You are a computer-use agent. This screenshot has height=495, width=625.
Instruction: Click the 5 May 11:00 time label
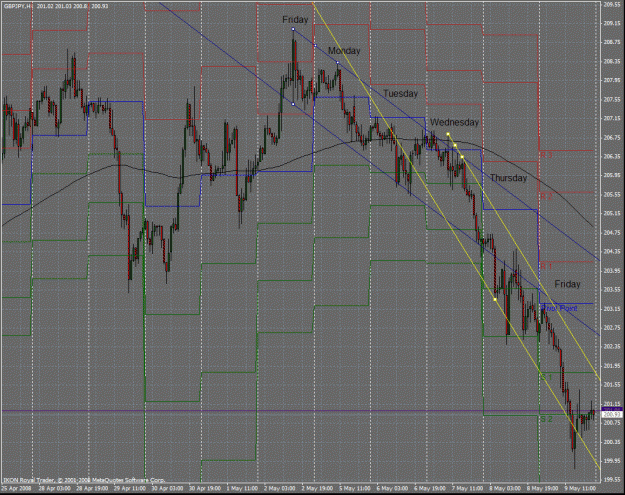click(355, 488)
